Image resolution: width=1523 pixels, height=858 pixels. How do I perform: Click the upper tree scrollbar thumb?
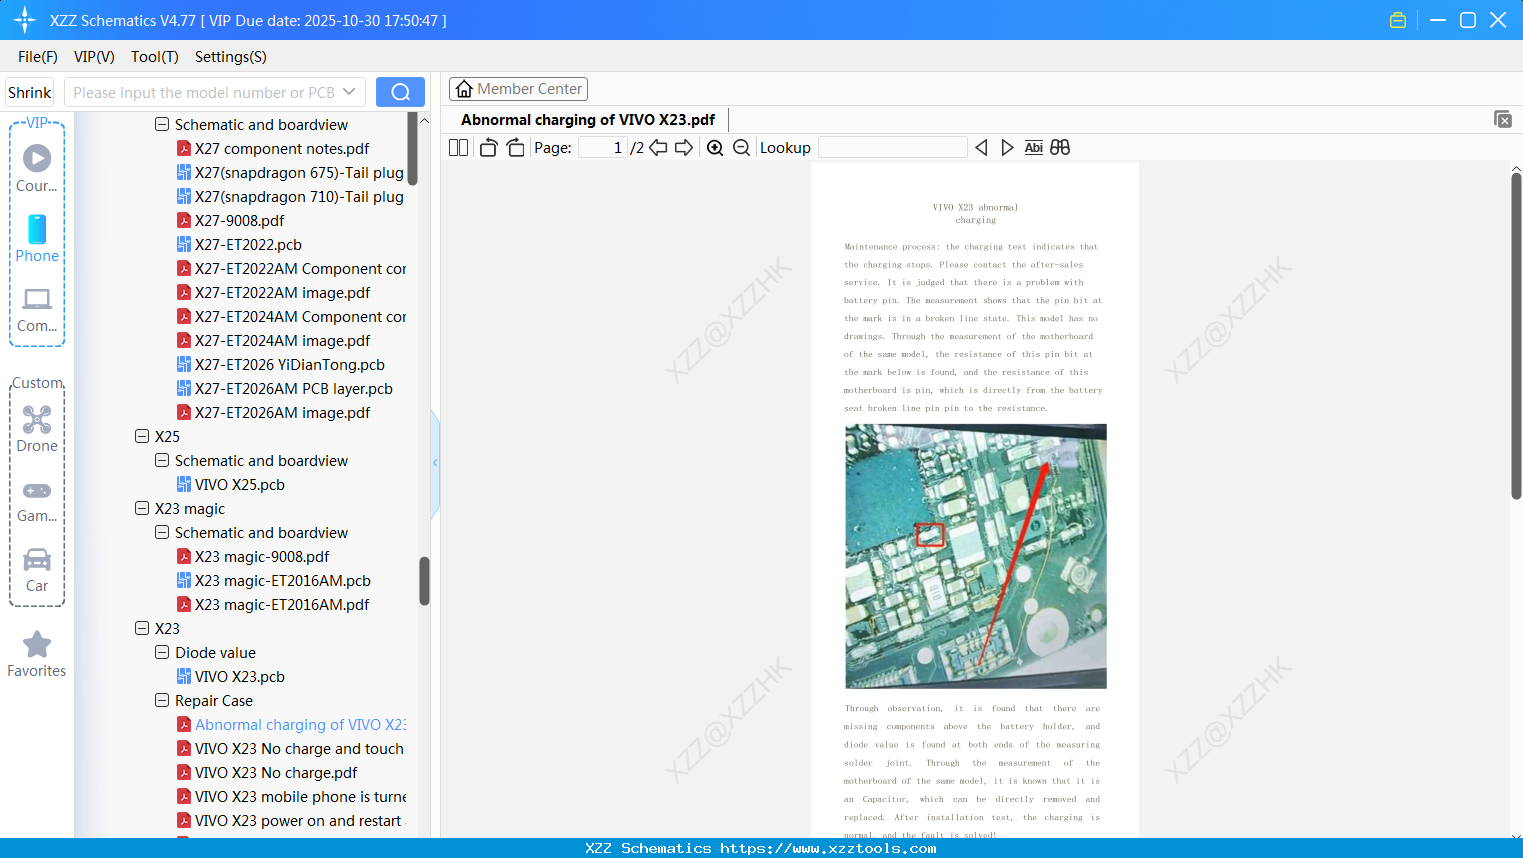click(412, 148)
